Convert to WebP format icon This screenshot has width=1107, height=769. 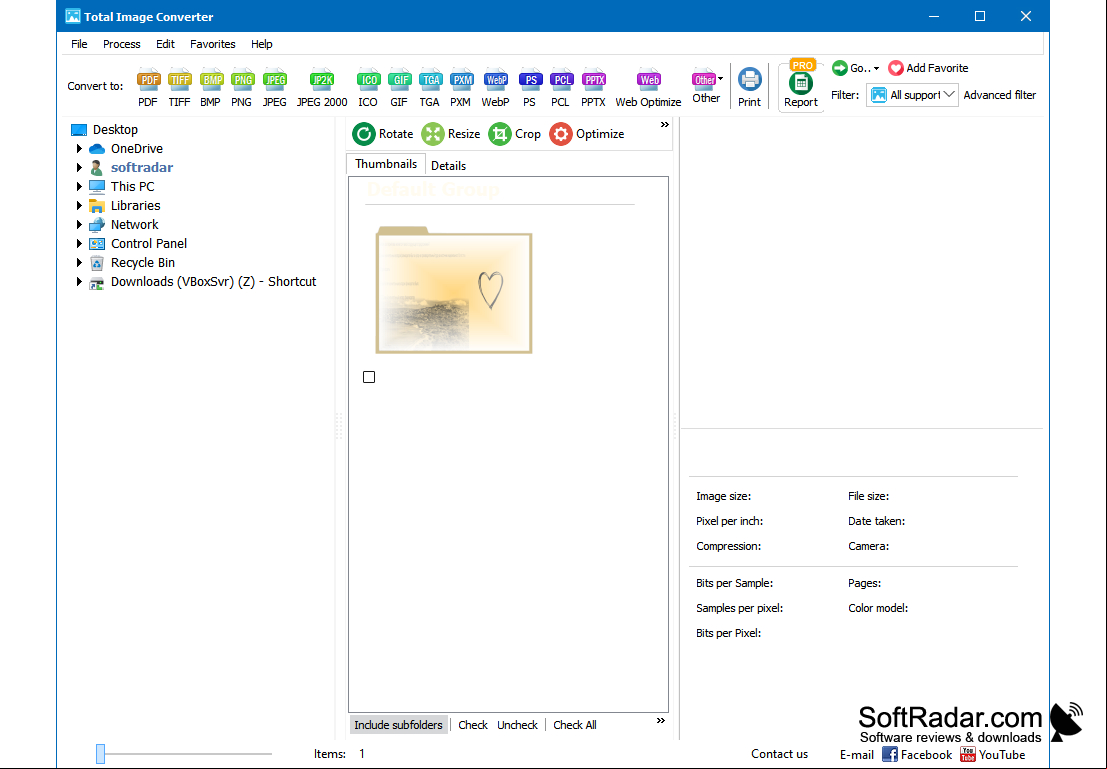tap(496, 87)
